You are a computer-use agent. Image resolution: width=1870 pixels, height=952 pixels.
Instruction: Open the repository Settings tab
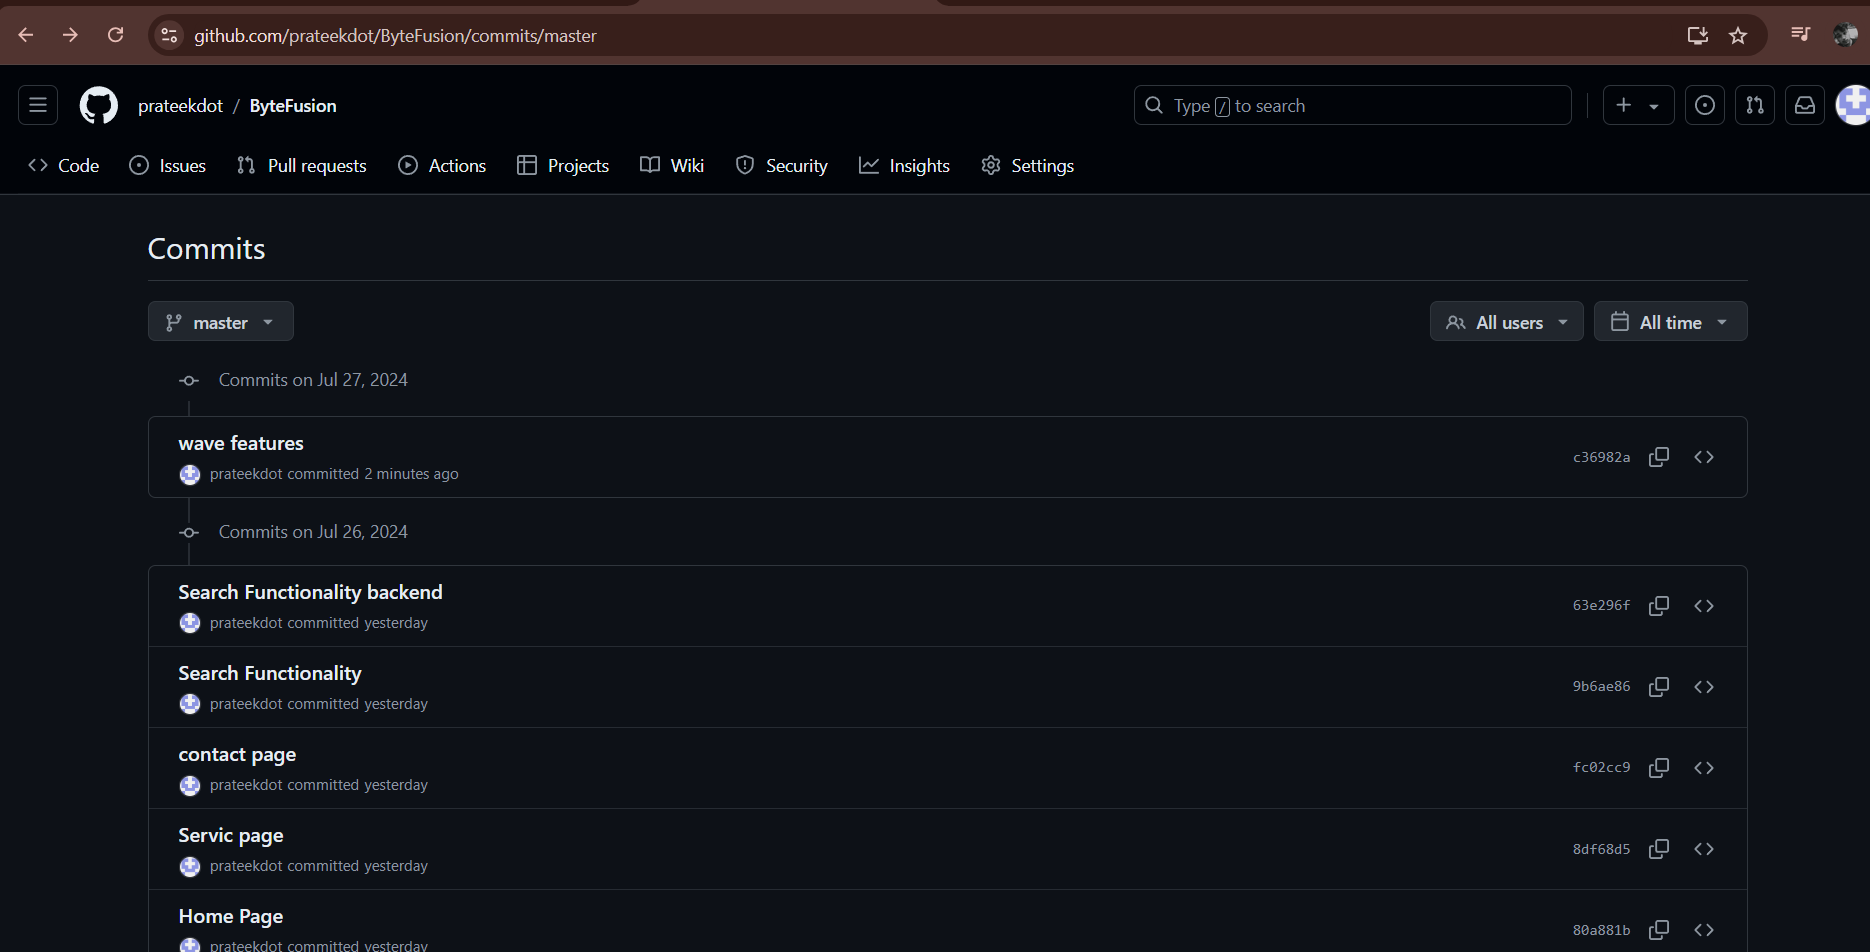click(1028, 165)
